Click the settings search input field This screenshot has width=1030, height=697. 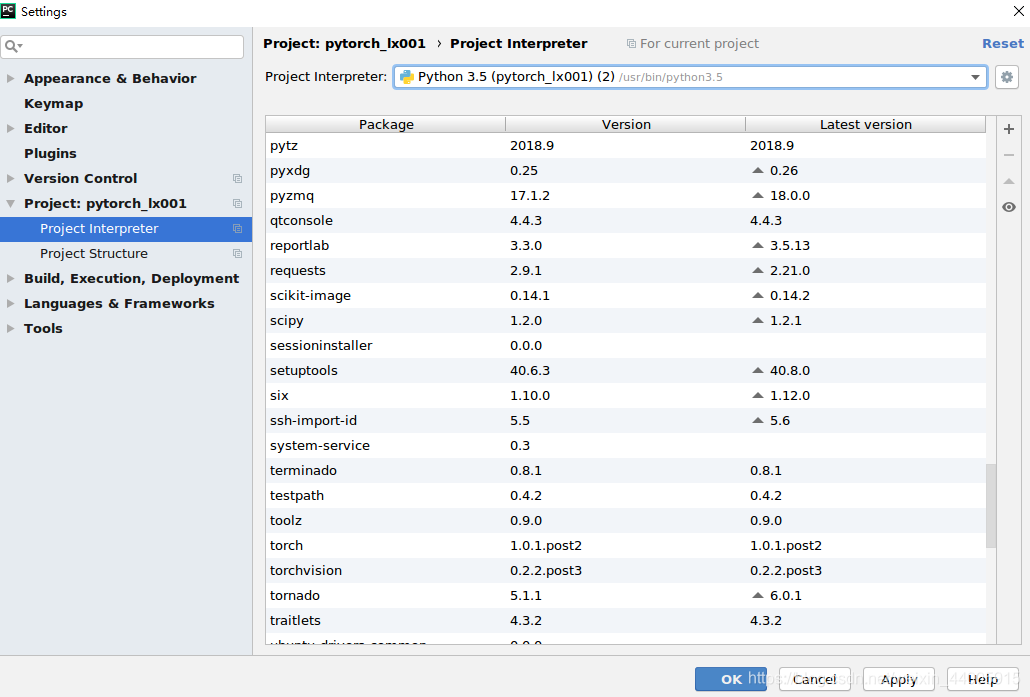[122, 46]
